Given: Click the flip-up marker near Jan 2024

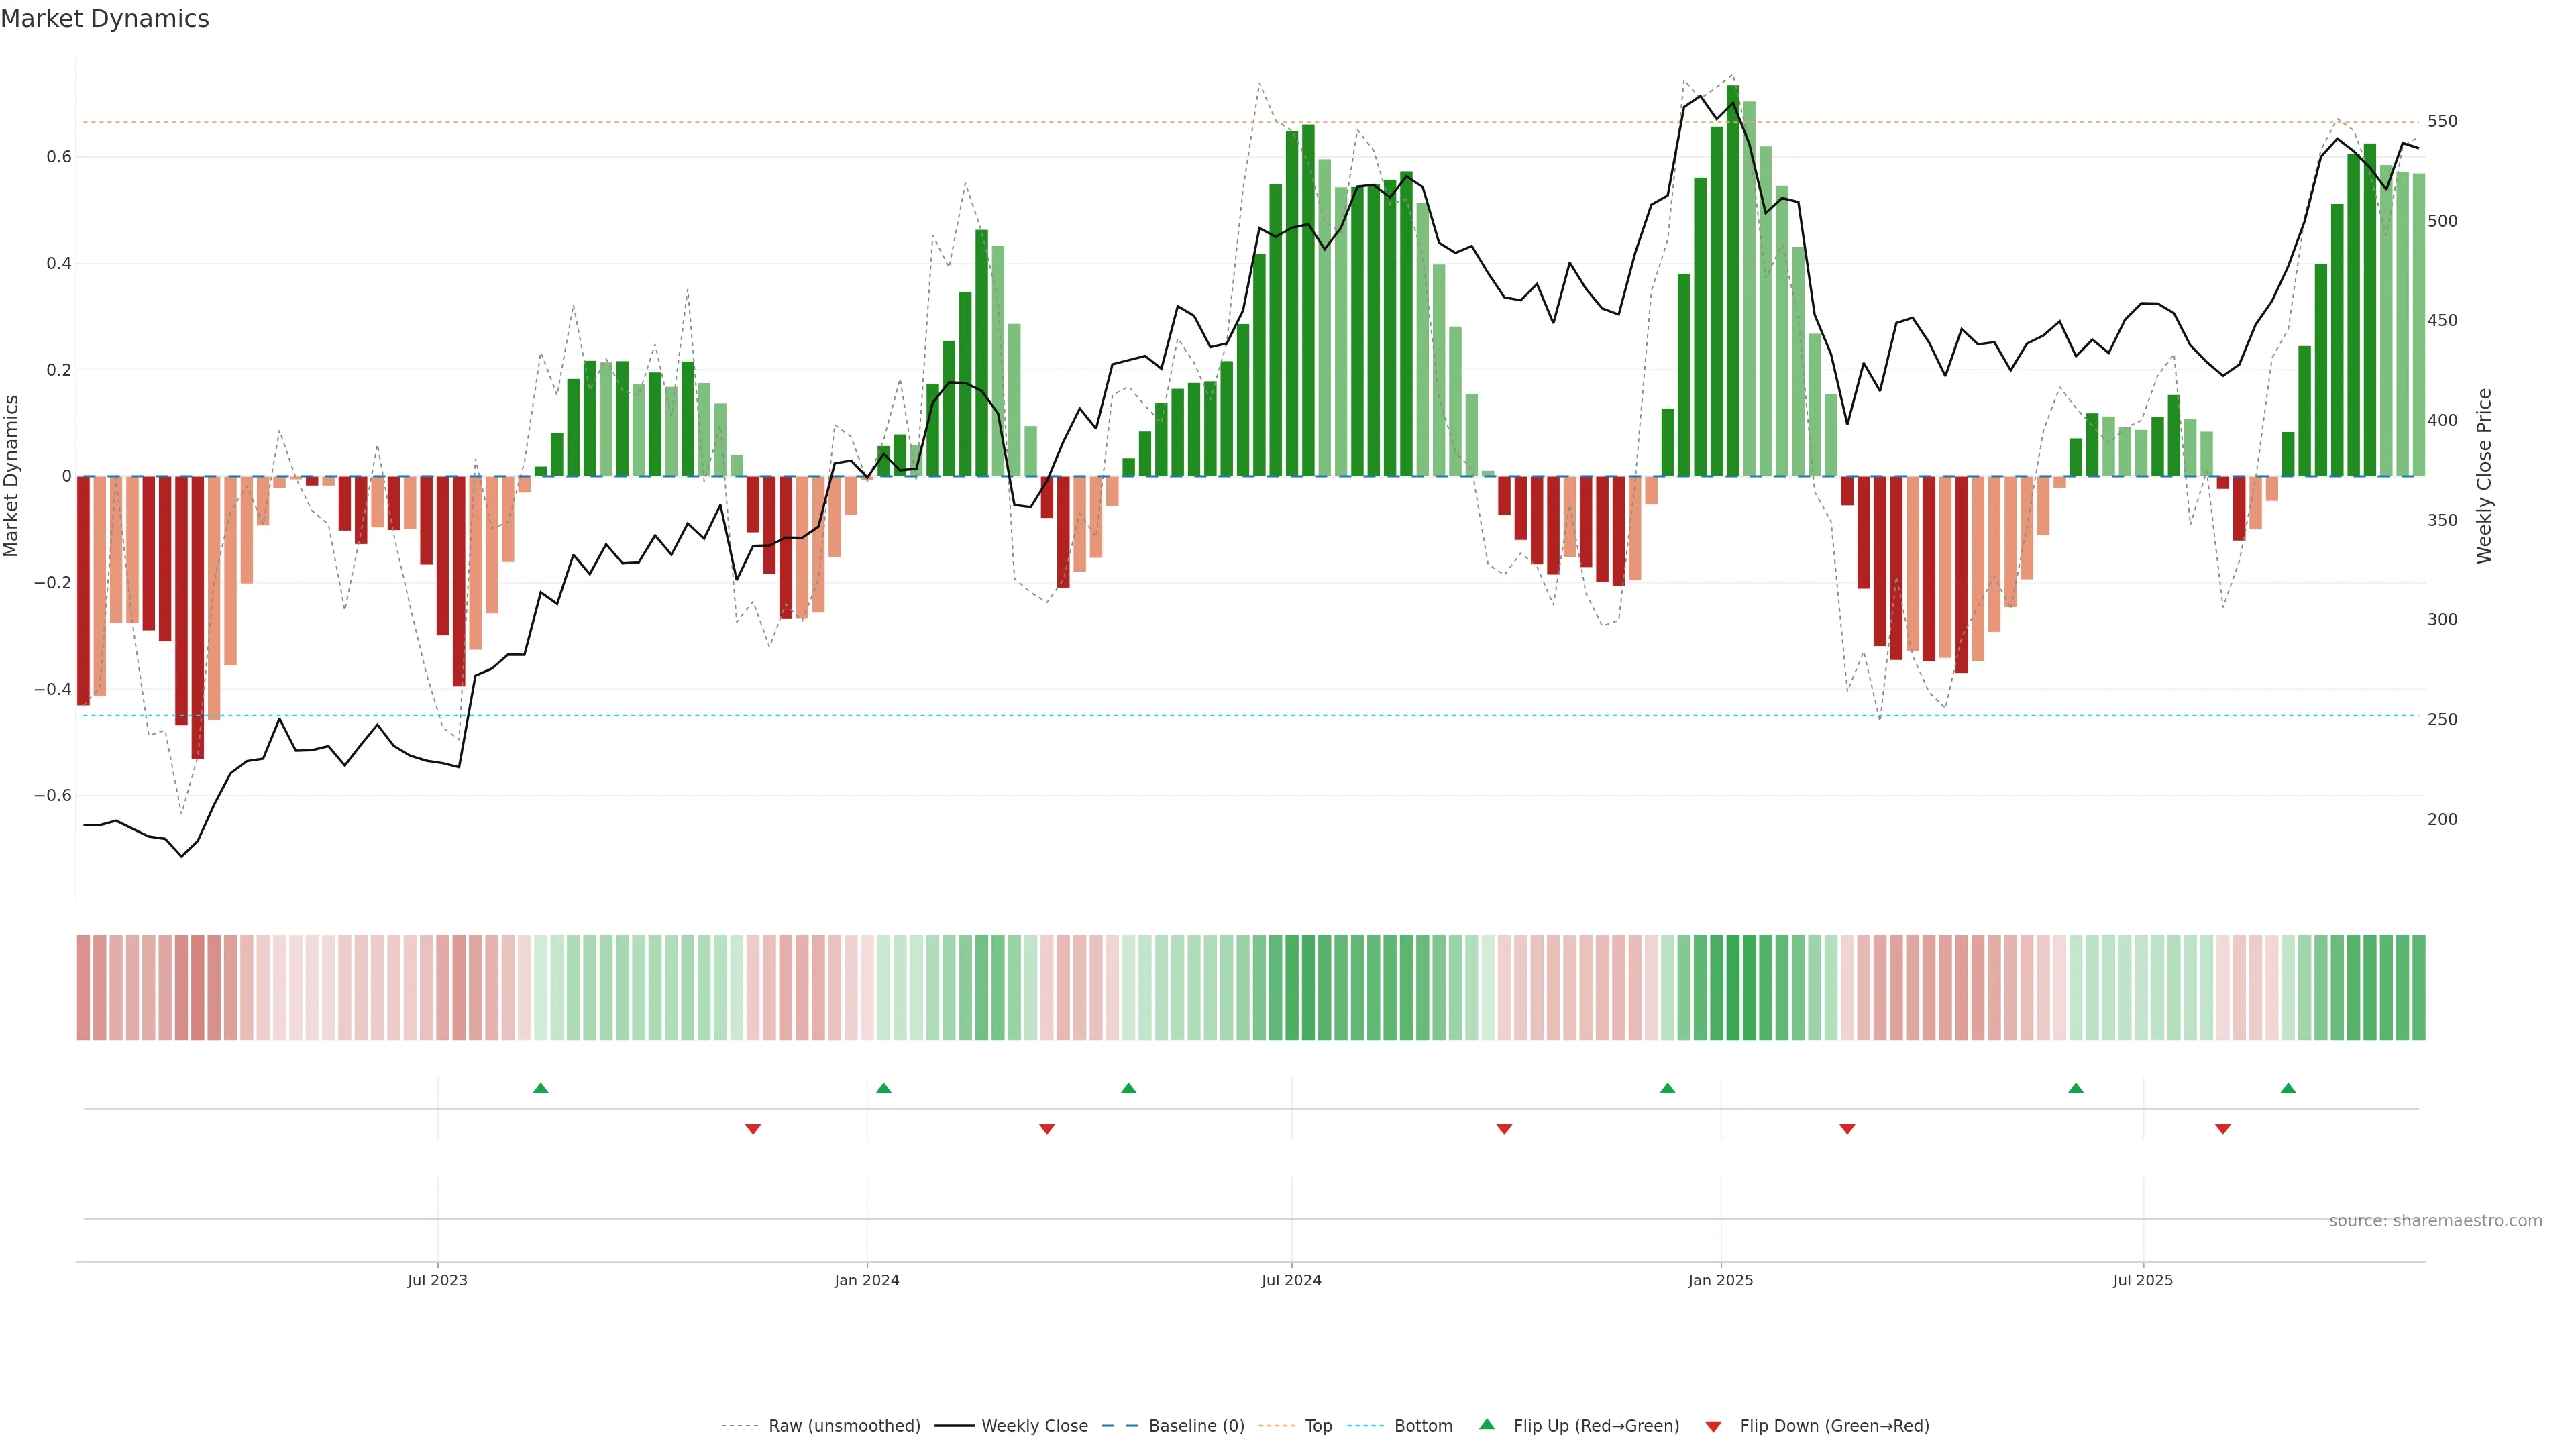Looking at the screenshot, I should (883, 1088).
